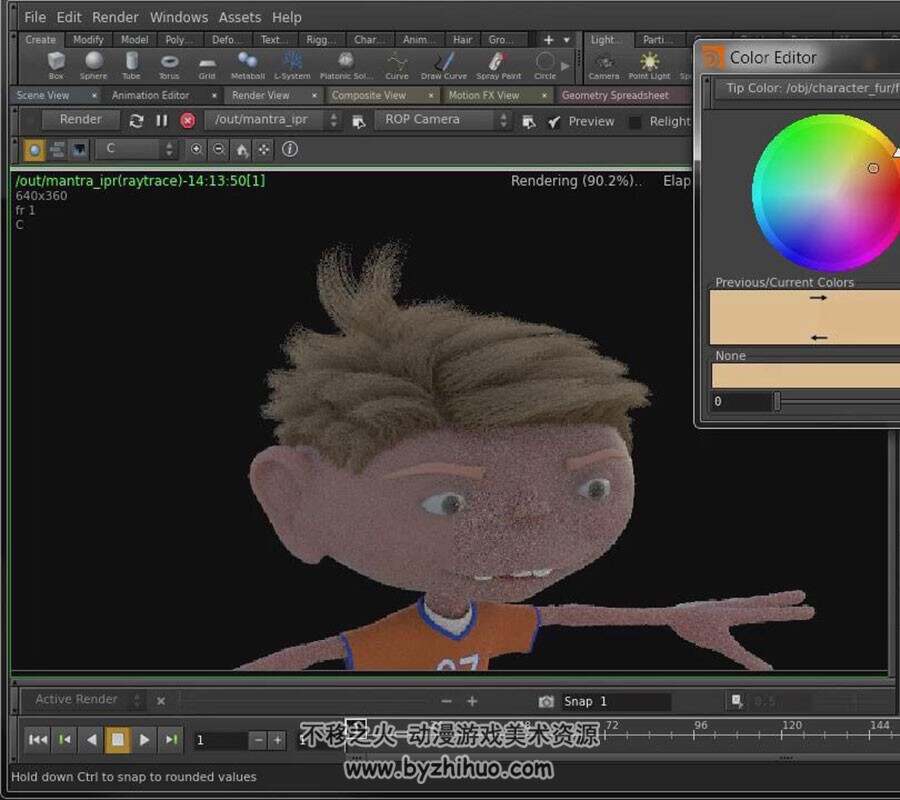This screenshot has height=800, width=900.
Task: Stop playback with the yellow button
Action: [118, 740]
